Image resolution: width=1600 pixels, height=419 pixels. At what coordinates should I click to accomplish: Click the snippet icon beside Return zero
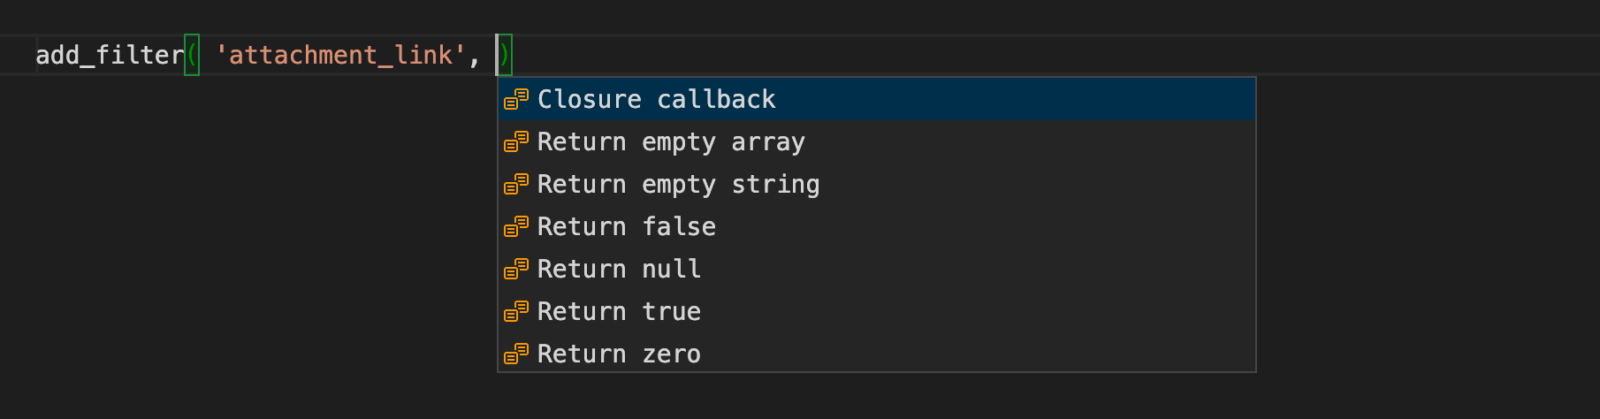pyautogui.click(x=516, y=353)
